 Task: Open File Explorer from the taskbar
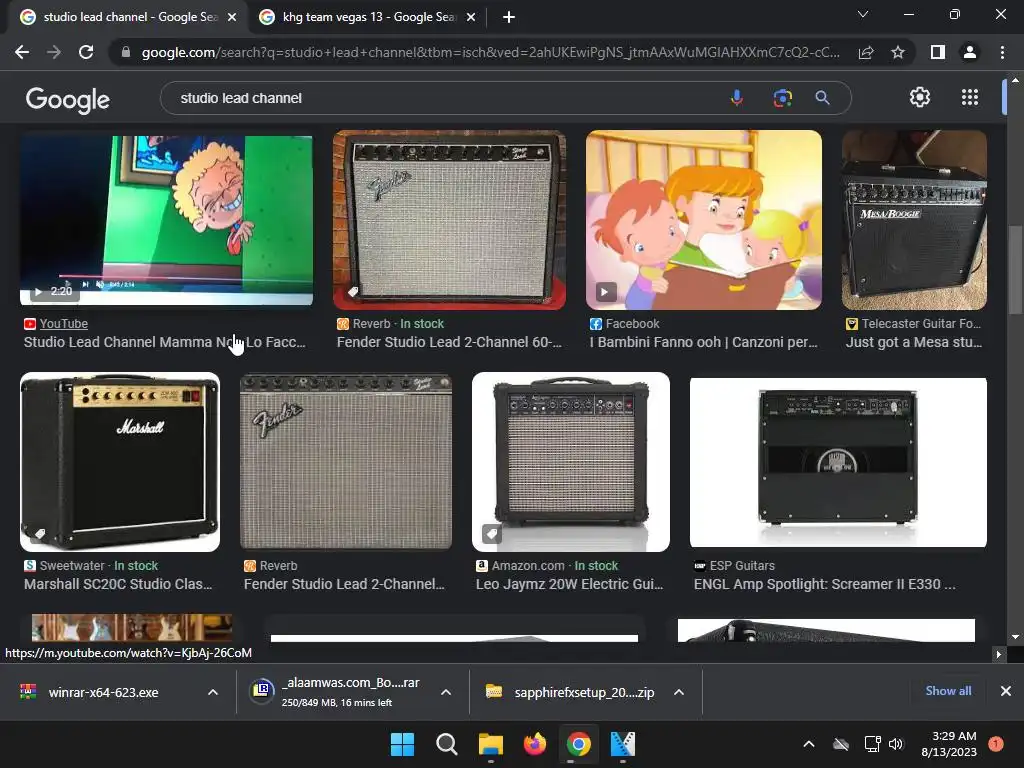[490, 744]
